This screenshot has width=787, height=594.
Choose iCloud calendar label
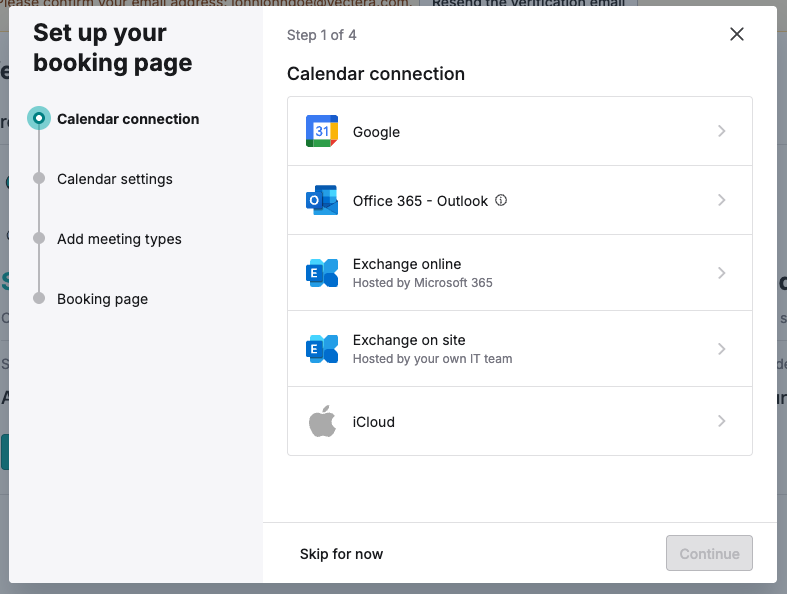pyautogui.click(x=373, y=422)
